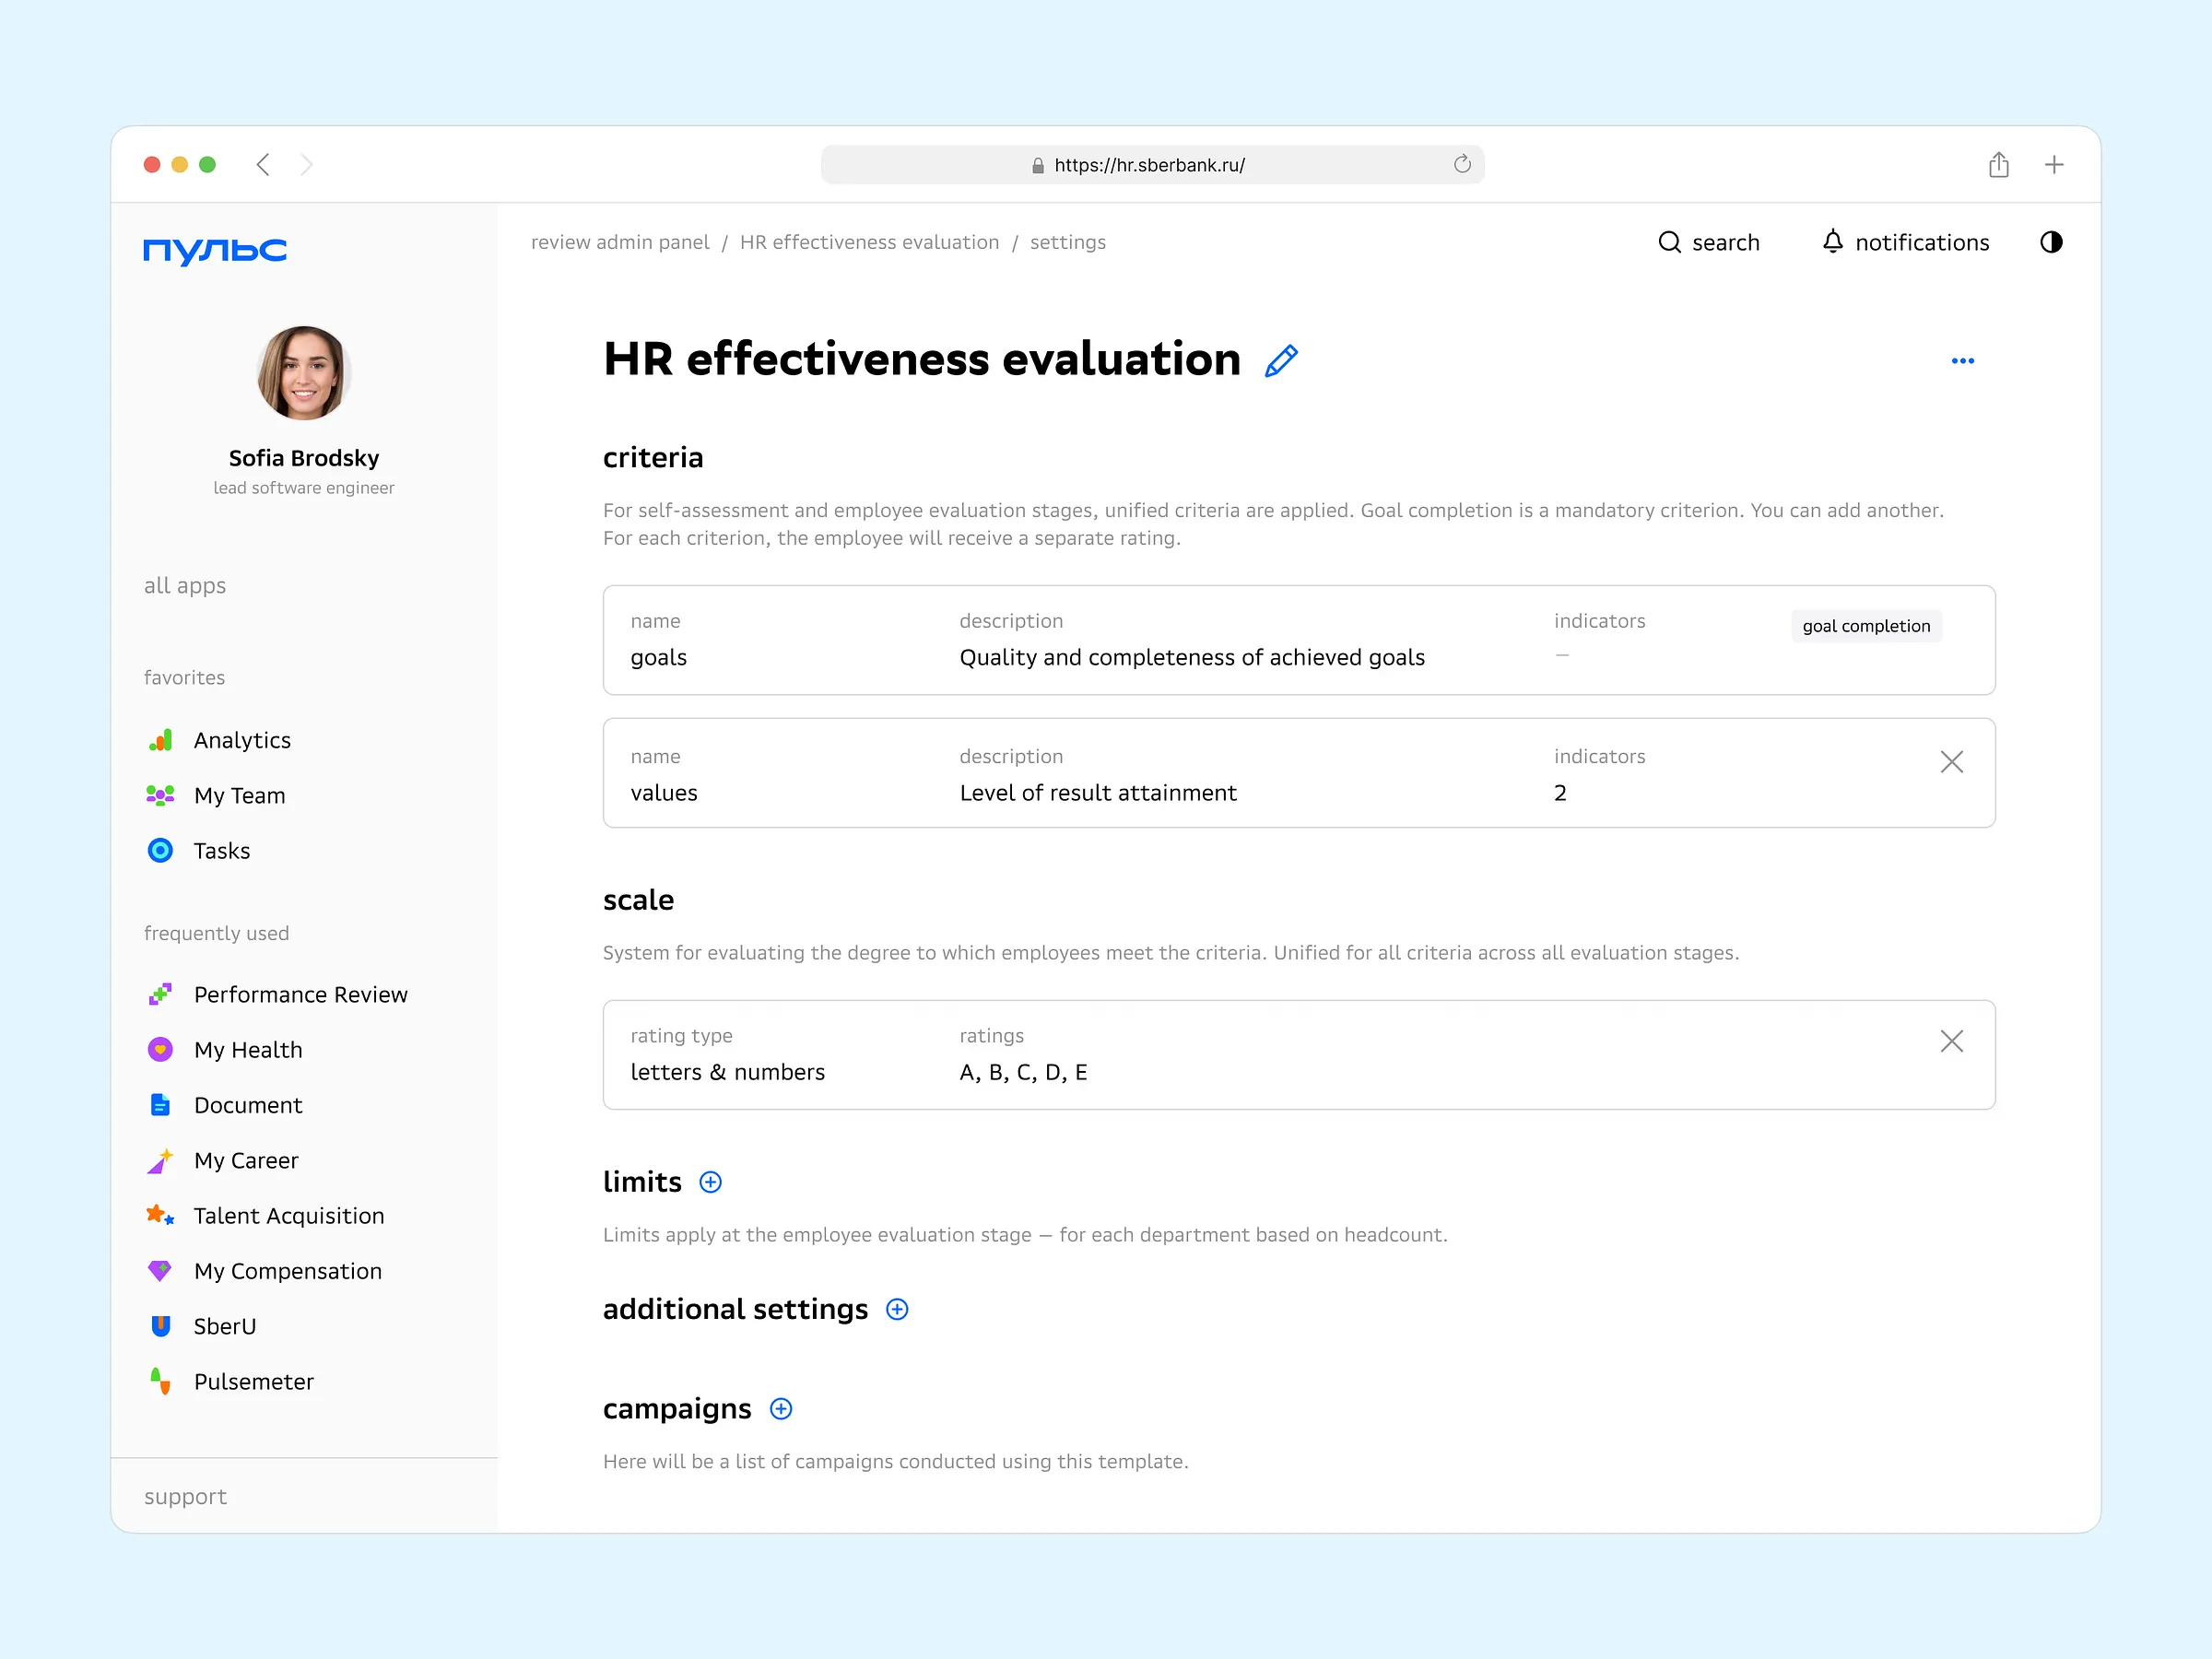Open Analytics from favorites
The width and height of the screenshot is (2212, 1659).
[x=241, y=740]
